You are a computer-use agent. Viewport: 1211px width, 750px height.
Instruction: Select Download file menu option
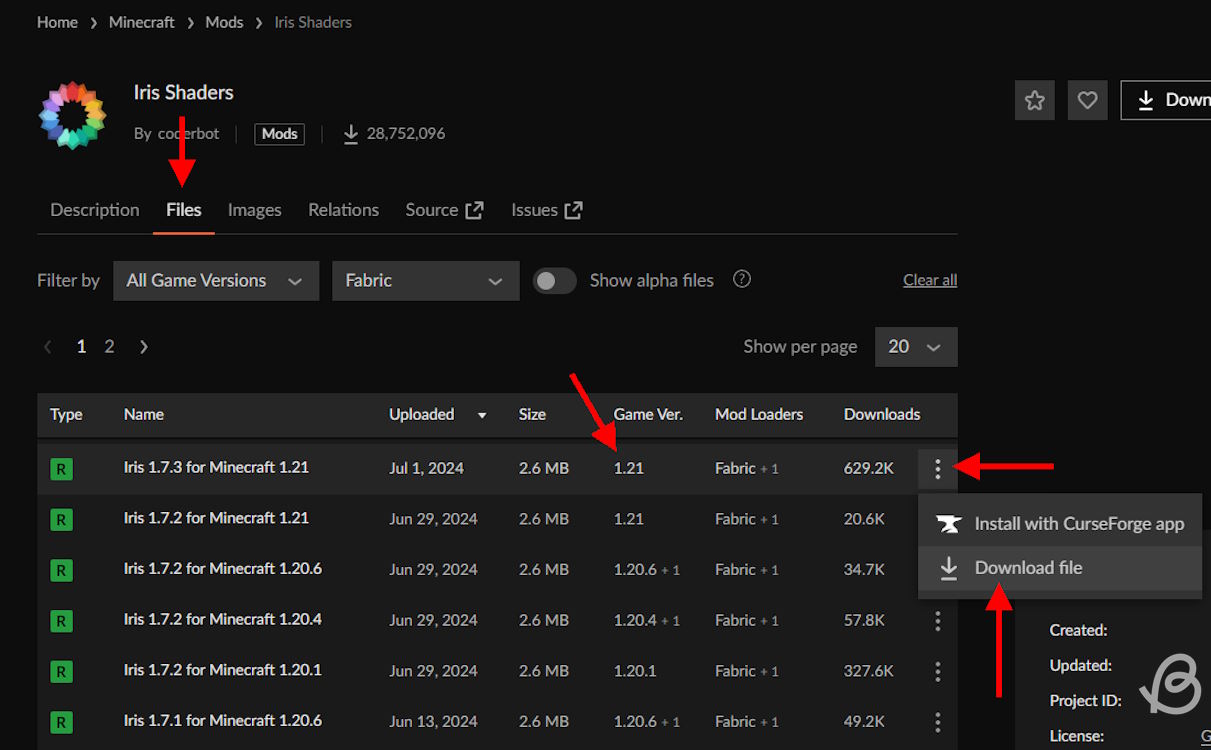[x=1028, y=568]
